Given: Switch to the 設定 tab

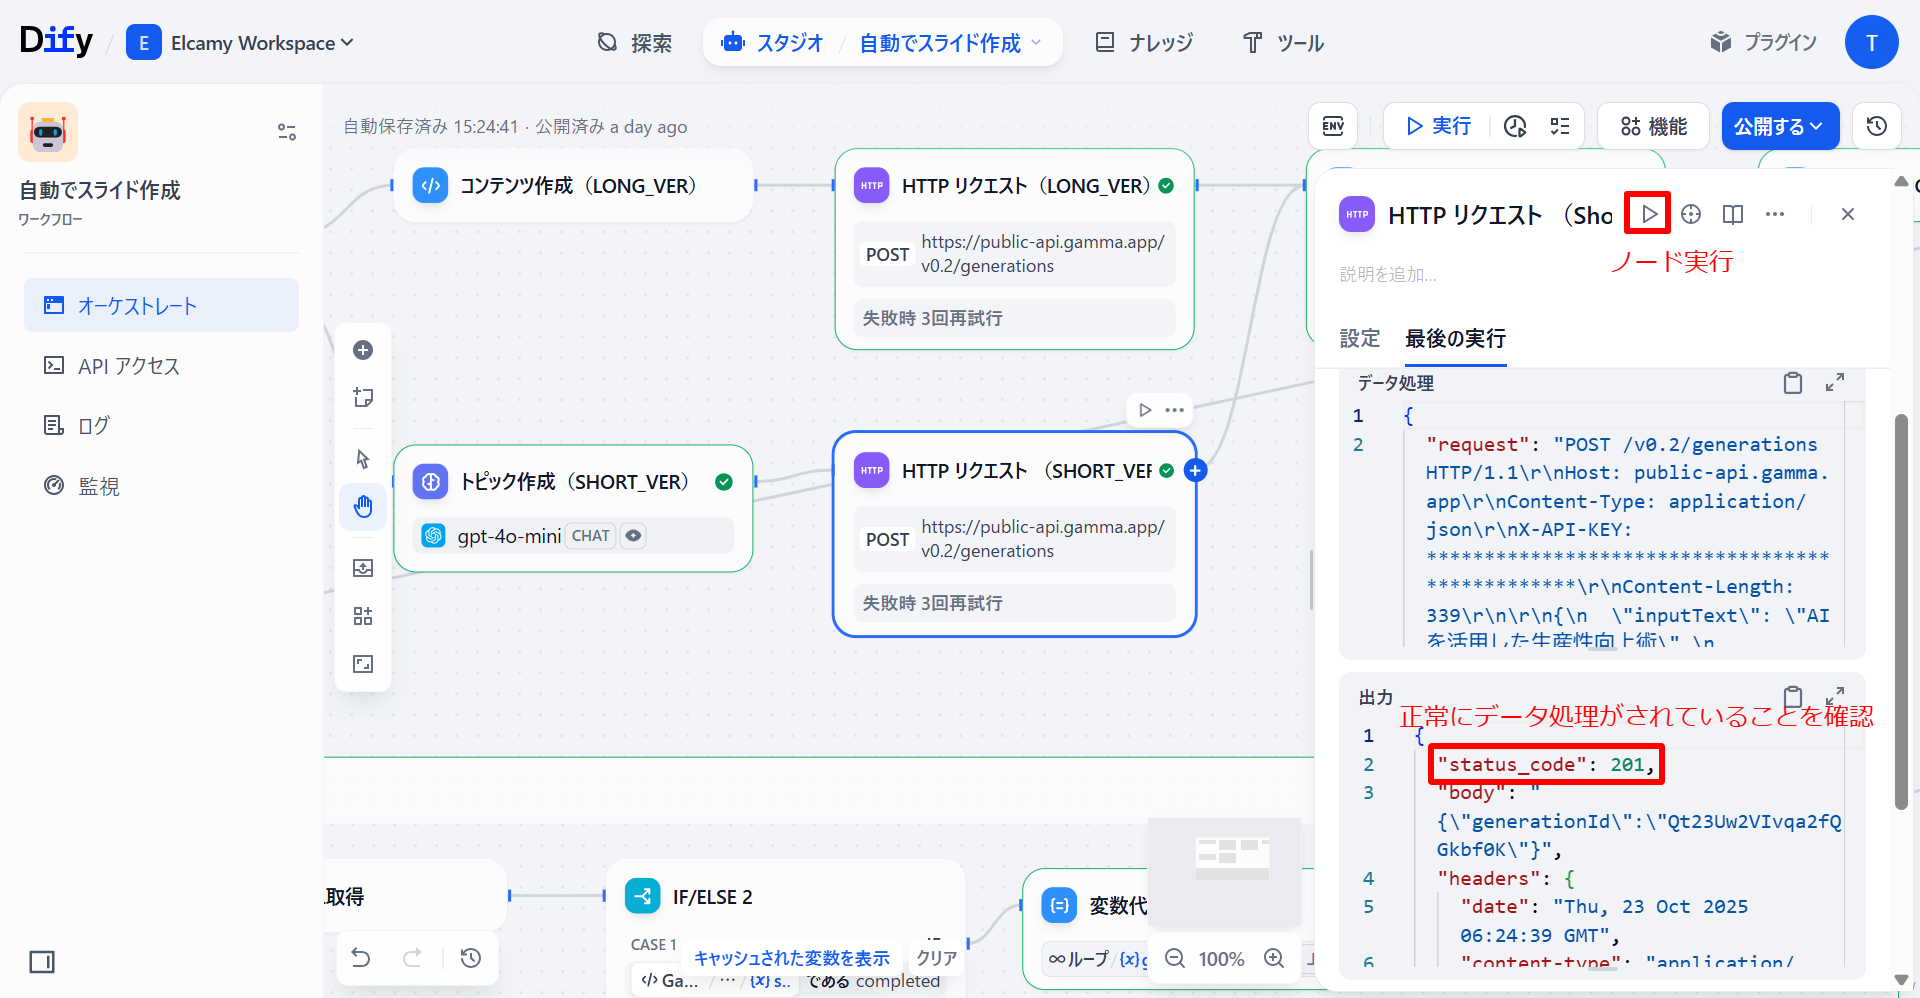Looking at the screenshot, I should 1359,339.
